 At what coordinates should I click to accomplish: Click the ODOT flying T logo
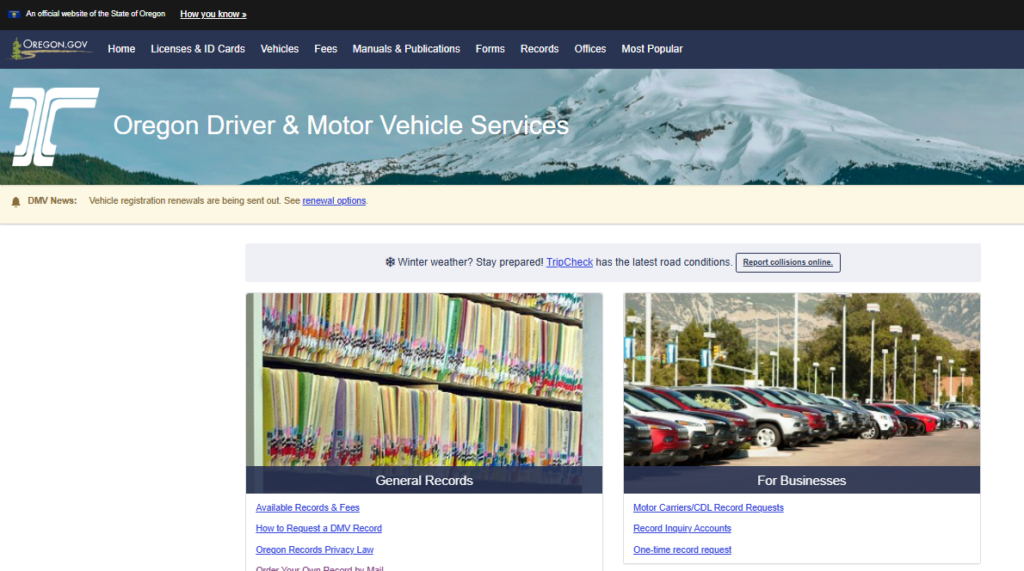(x=54, y=126)
